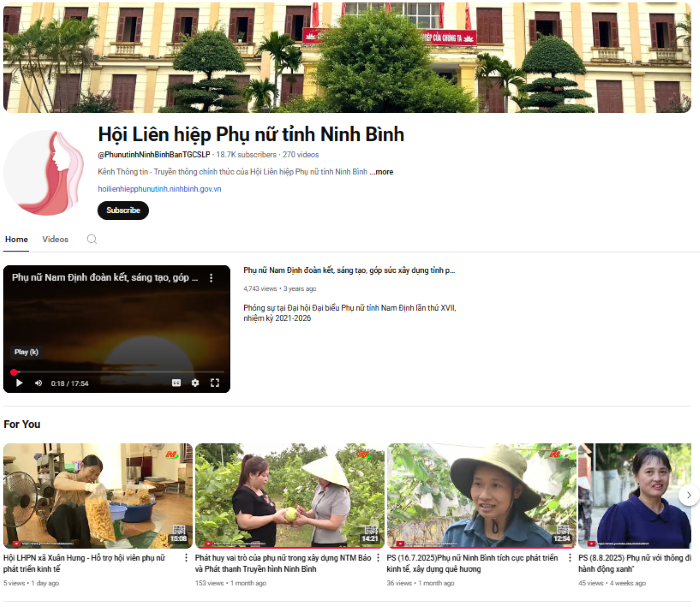The height and width of the screenshot is (607, 700).
Task: Open Phát huy vai trò của phụ nữ thumbnail
Action: click(289, 495)
